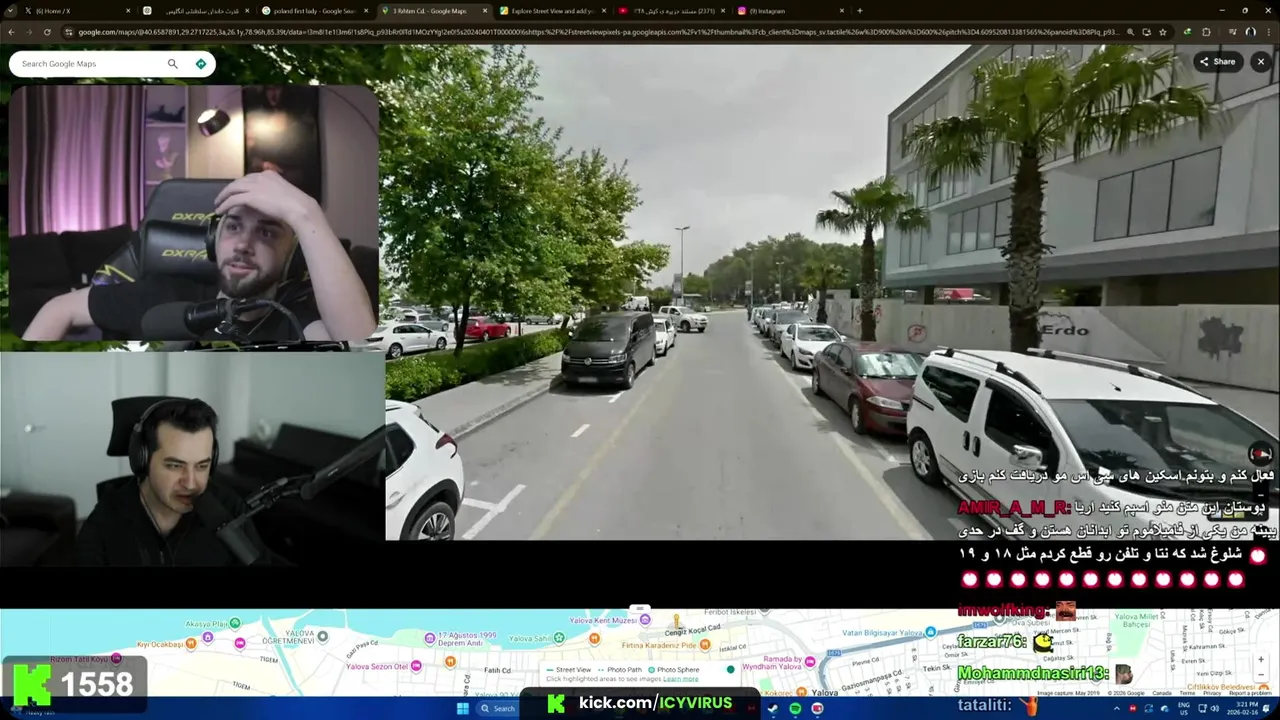Collapse the mini map using top handle
The height and width of the screenshot is (720, 1280).
(x=640, y=608)
